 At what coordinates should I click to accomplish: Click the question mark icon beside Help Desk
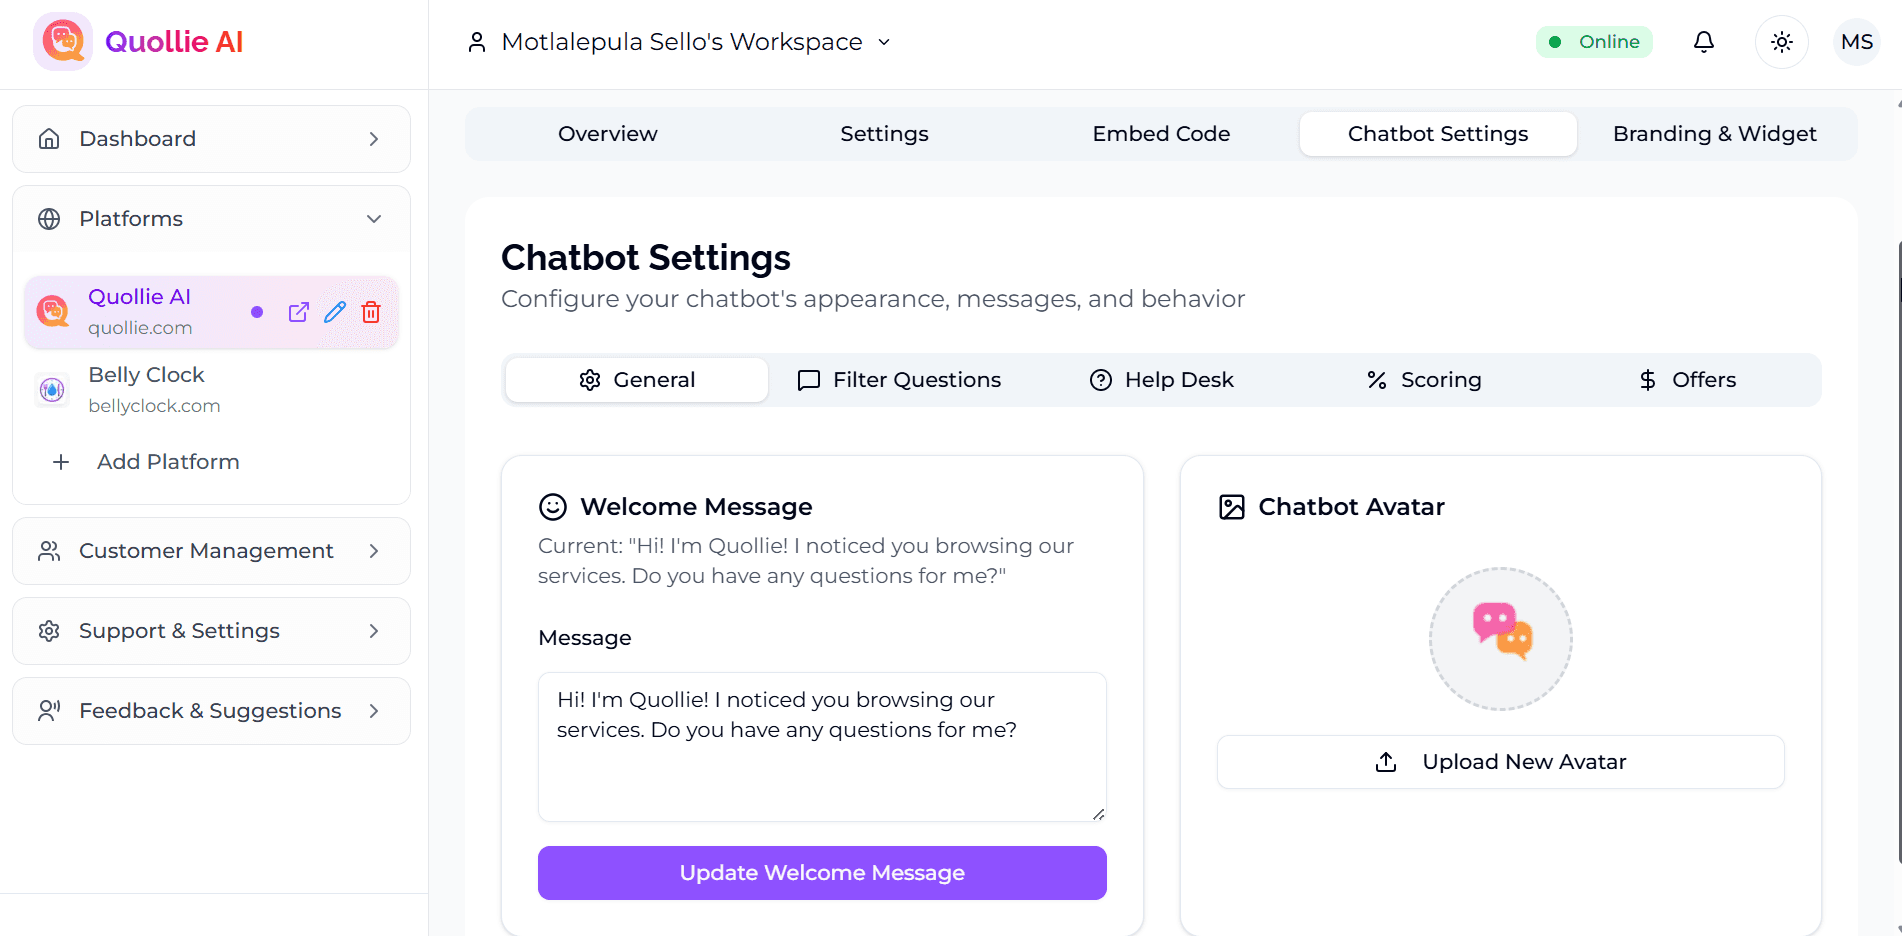click(x=1100, y=380)
